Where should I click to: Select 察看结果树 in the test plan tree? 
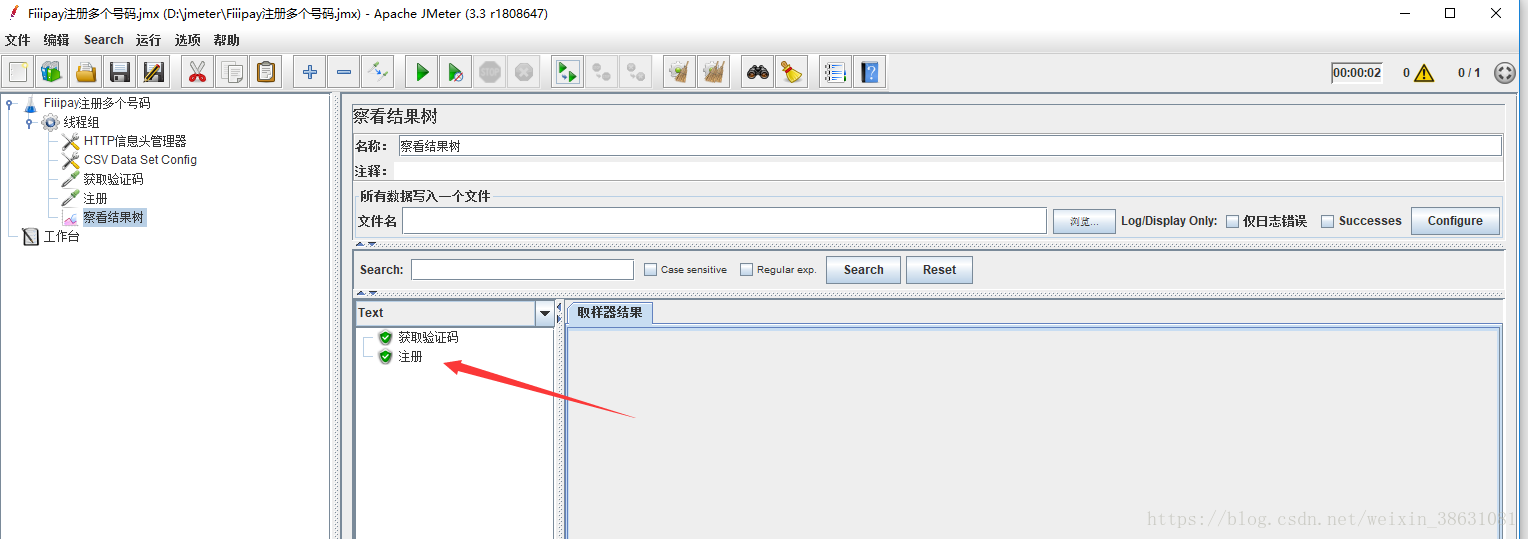pyautogui.click(x=113, y=217)
